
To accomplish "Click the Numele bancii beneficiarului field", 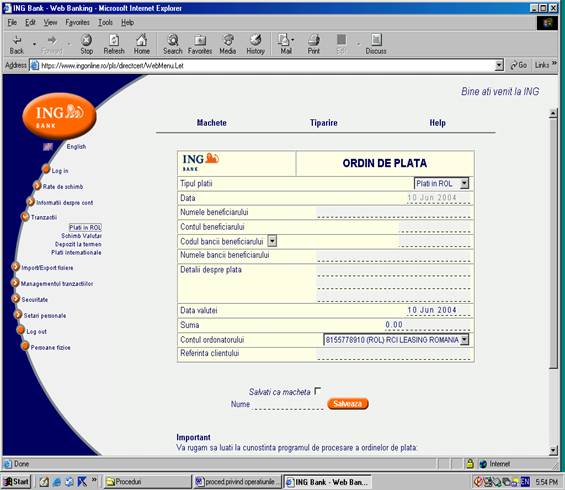I will pos(393,255).
